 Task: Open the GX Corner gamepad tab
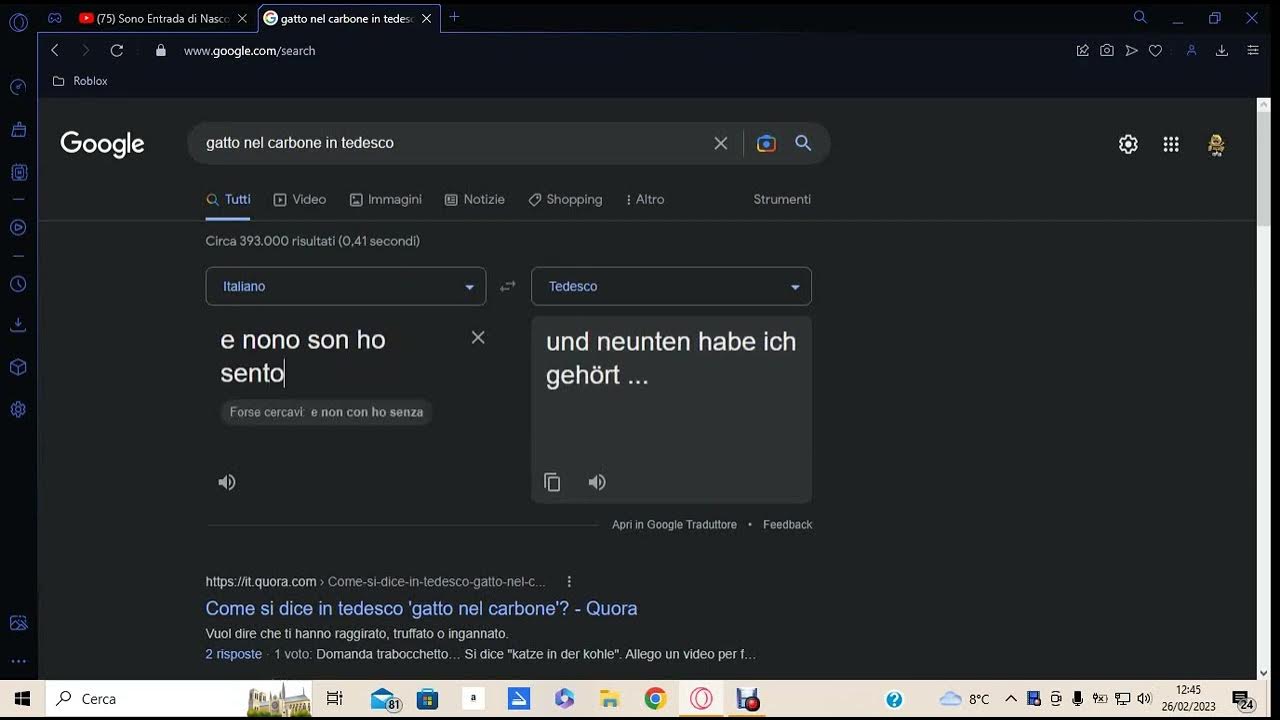(x=55, y=18)
